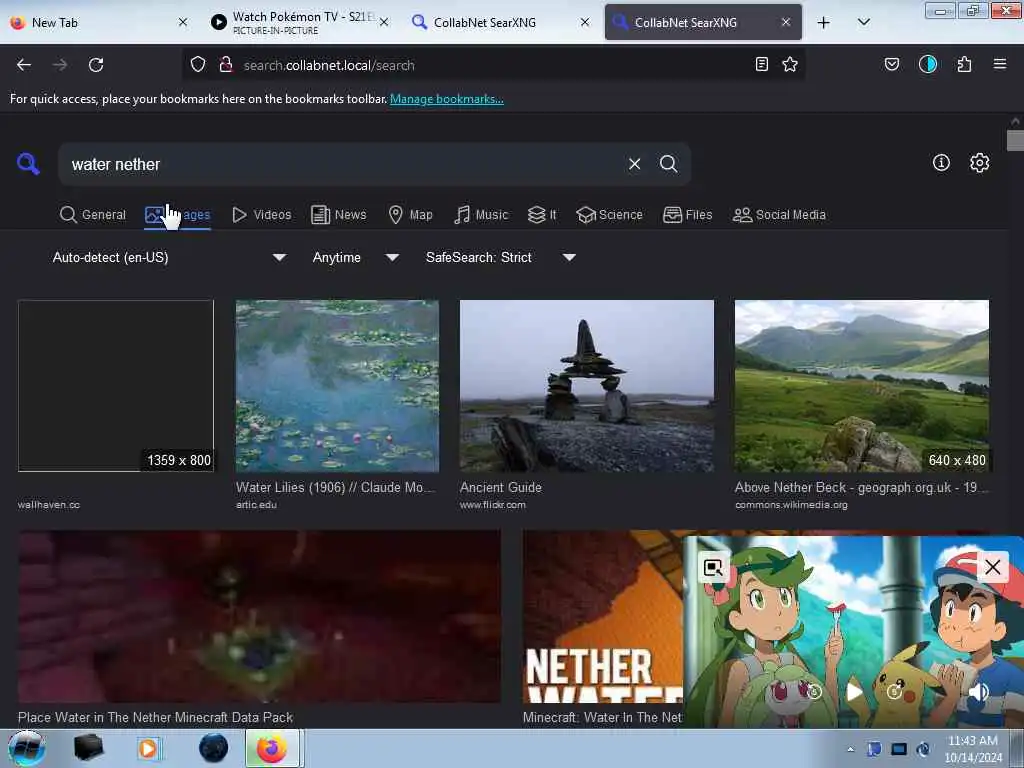Switch to the Social Media category

click(779, 215)
